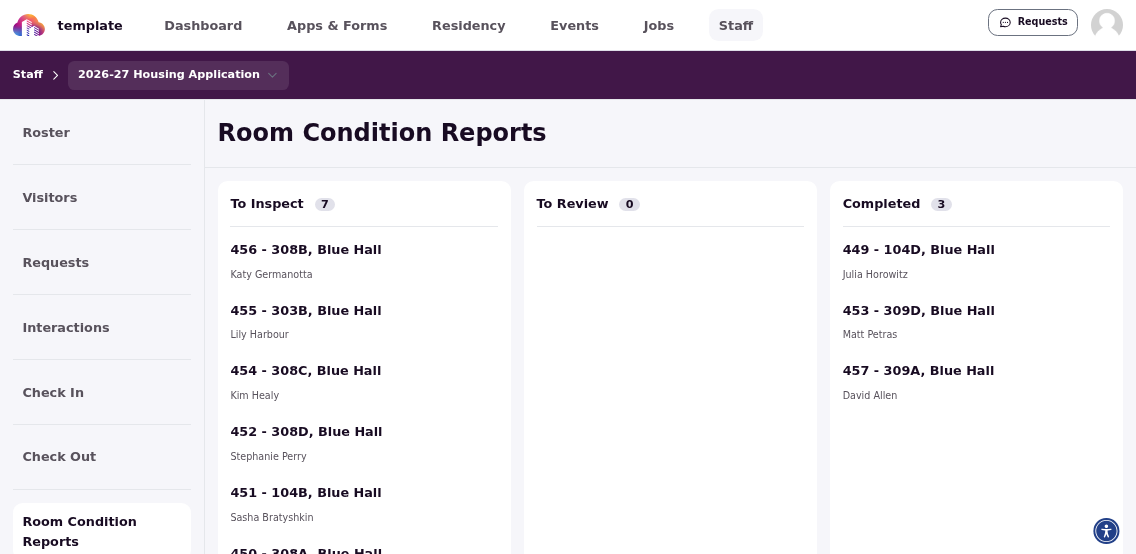Open the Requests button in header
The width and height of the screenshot is (1136, 554).
1032,22
